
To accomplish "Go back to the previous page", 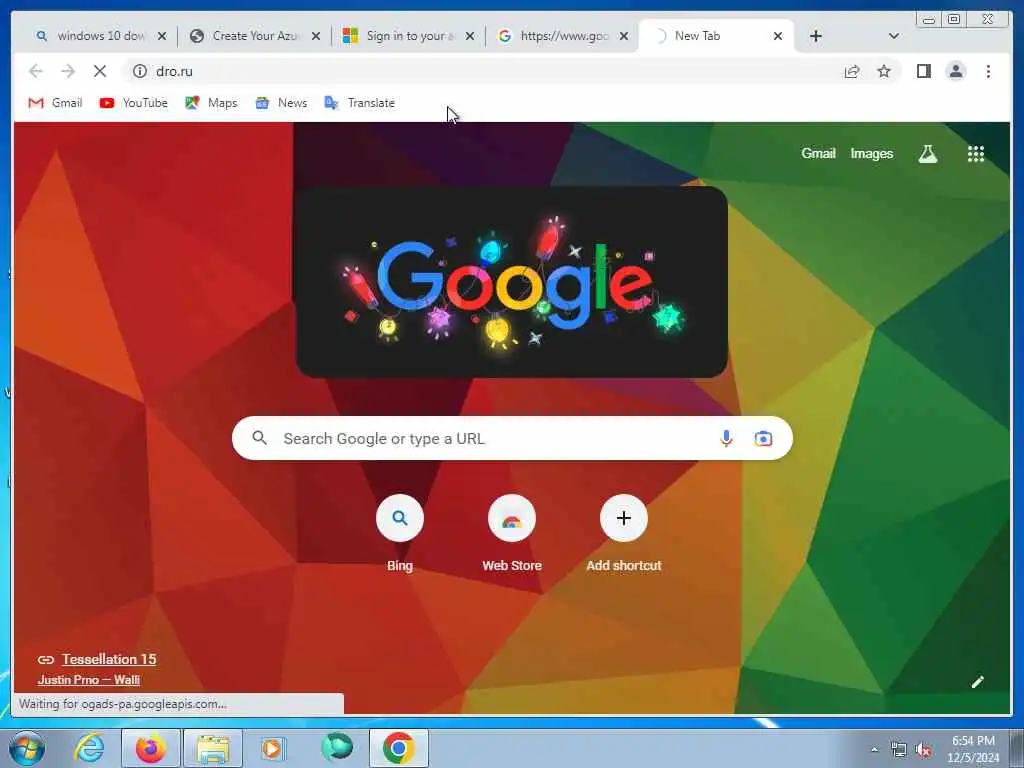I will 36,71.
